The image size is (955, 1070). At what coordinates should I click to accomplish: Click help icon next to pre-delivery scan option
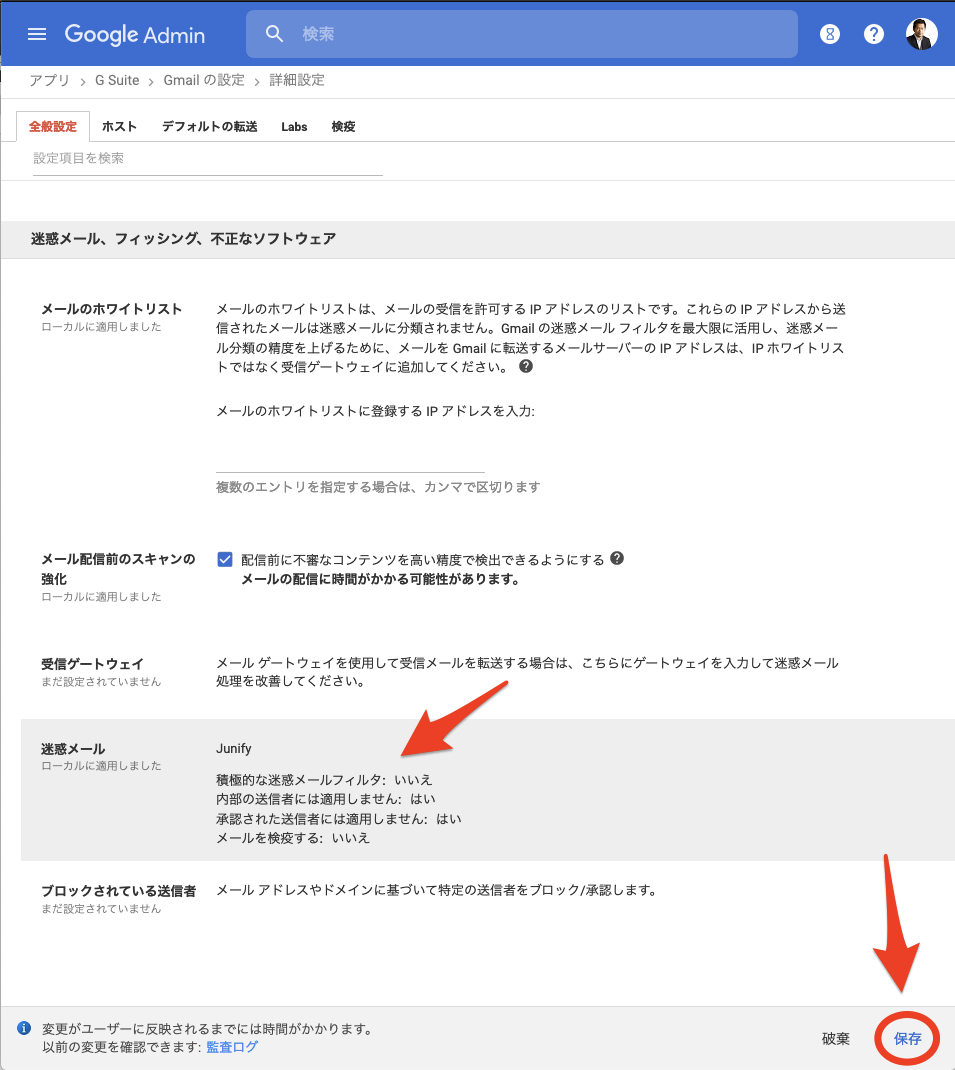[x=617, y=559]
